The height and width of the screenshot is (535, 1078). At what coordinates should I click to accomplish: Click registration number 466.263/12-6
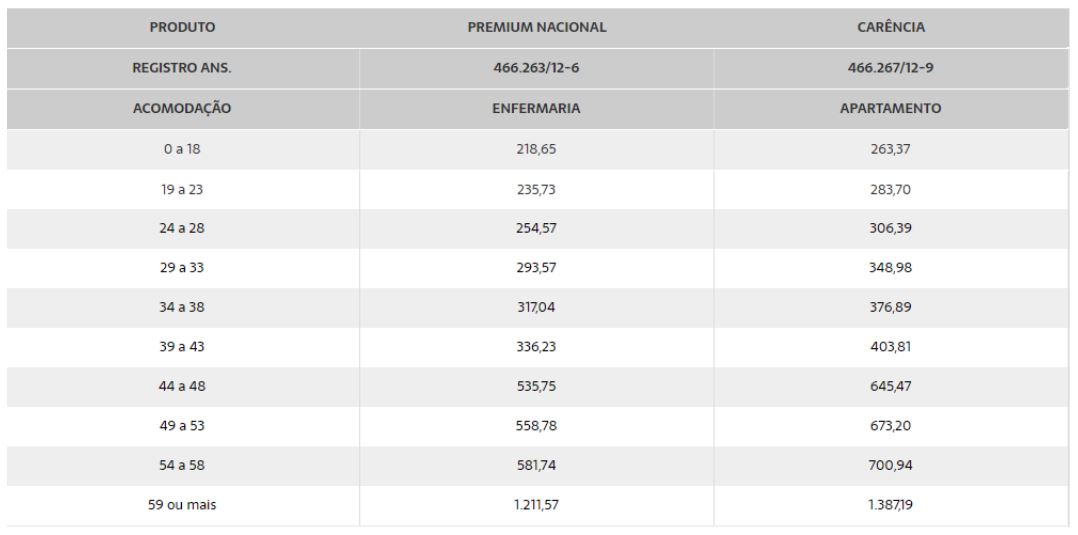[x=537, y=68]
